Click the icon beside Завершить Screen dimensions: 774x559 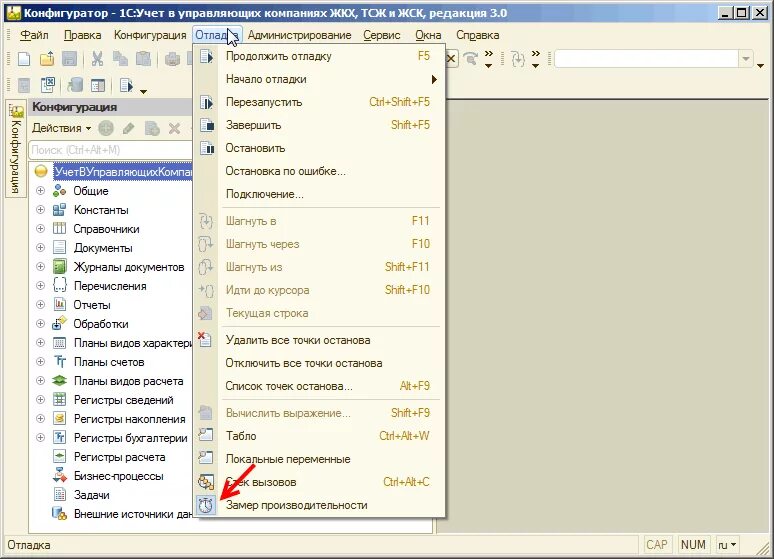(x=206, y=125)
